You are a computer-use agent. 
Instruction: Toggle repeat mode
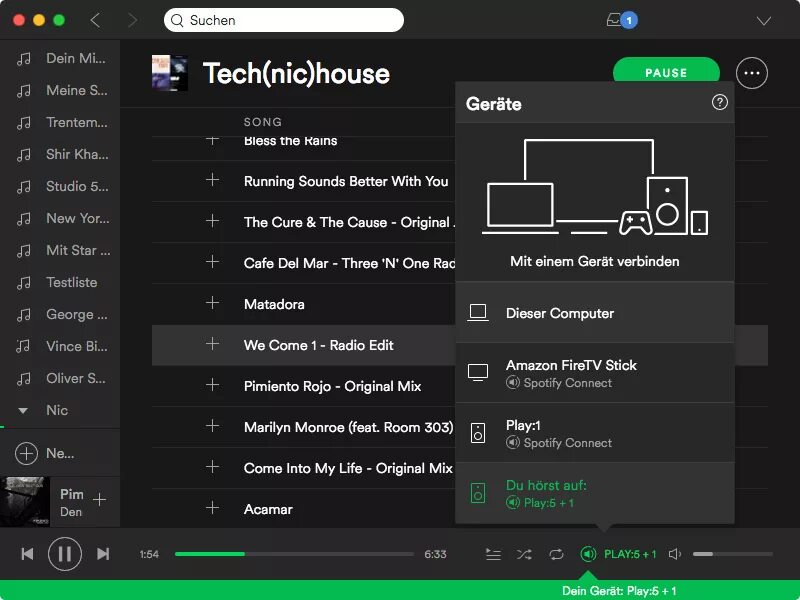[557, 552]
